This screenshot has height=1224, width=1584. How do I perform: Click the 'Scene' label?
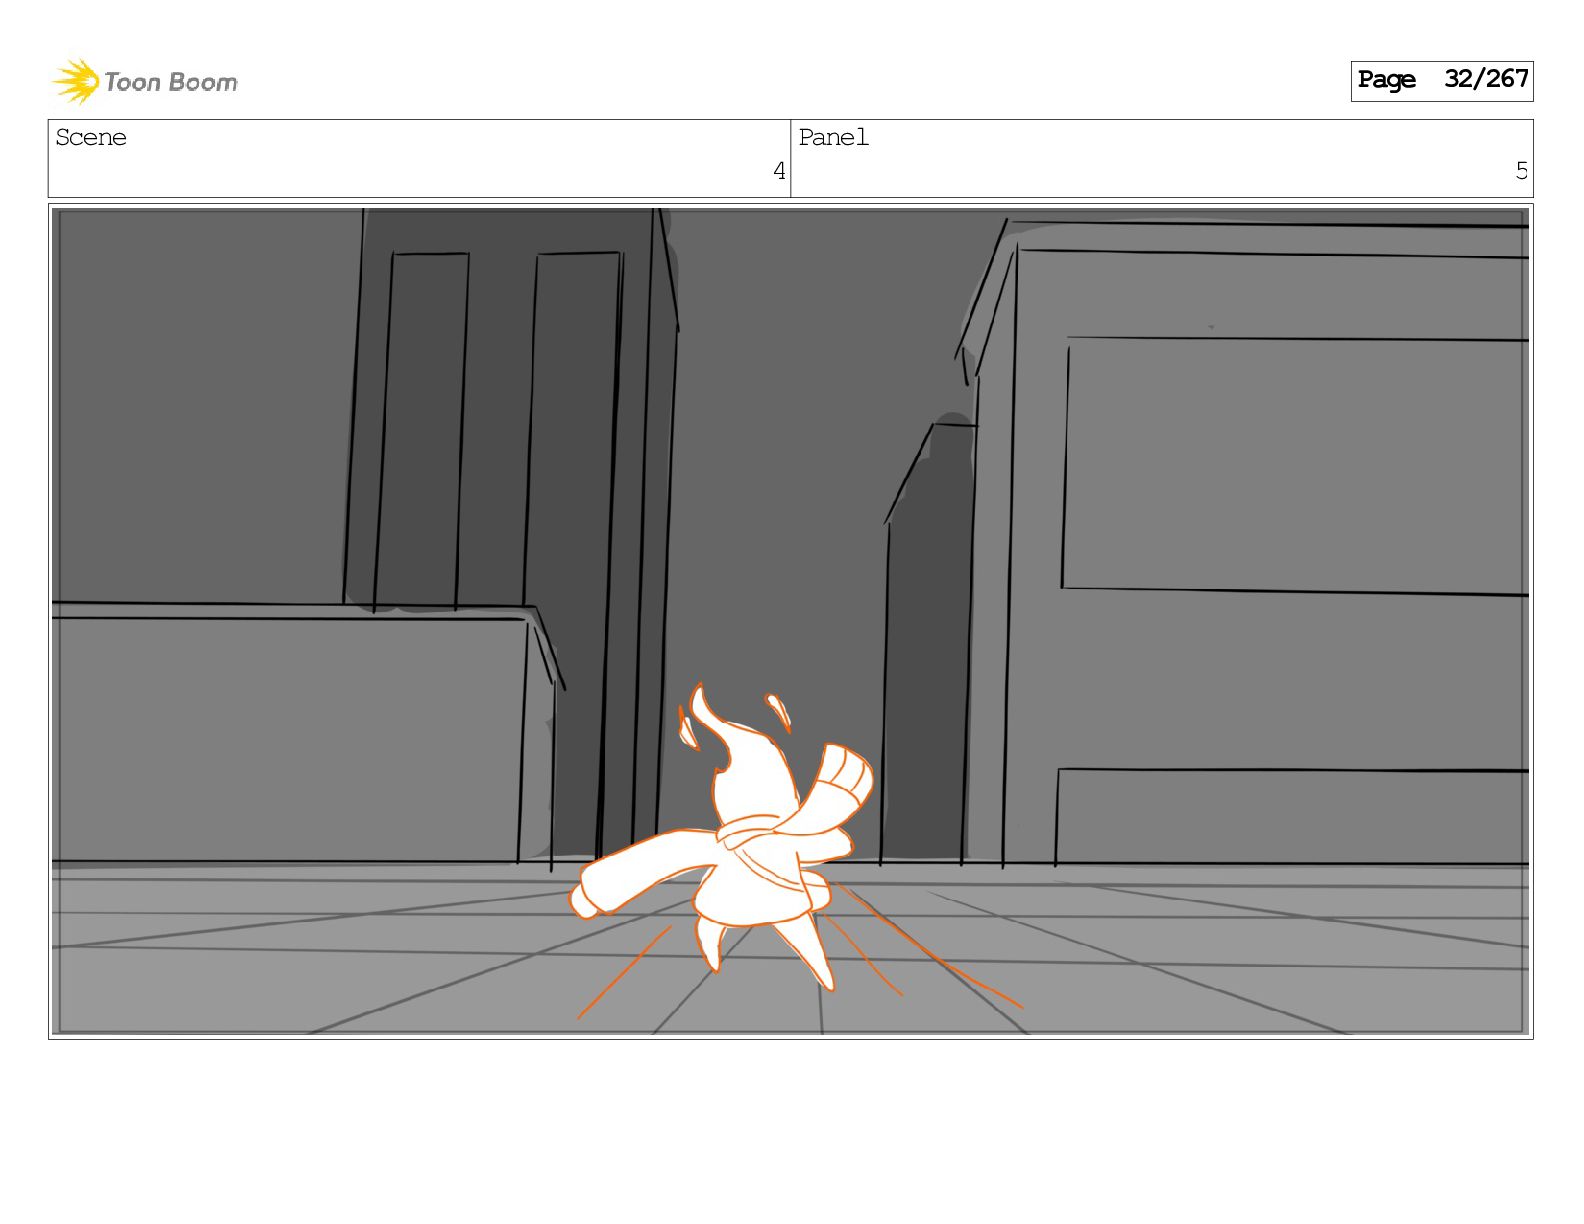tap(91, 137)
